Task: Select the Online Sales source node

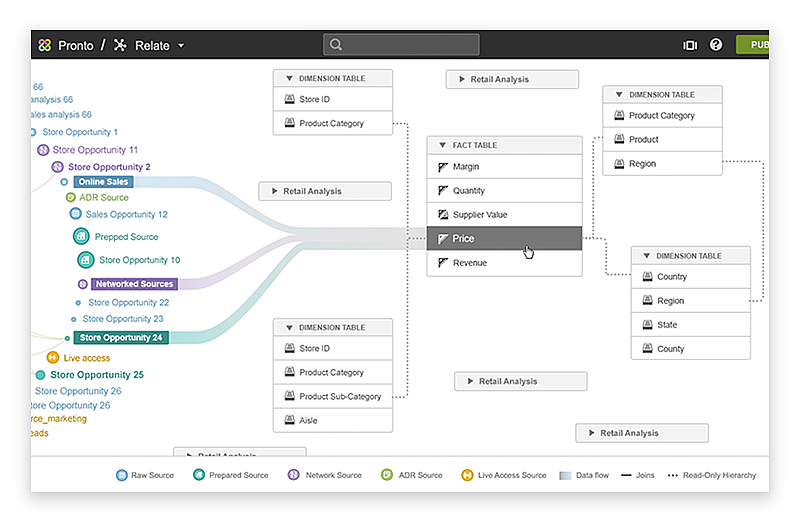Action: pyautogui.click(x=104, y=182)
